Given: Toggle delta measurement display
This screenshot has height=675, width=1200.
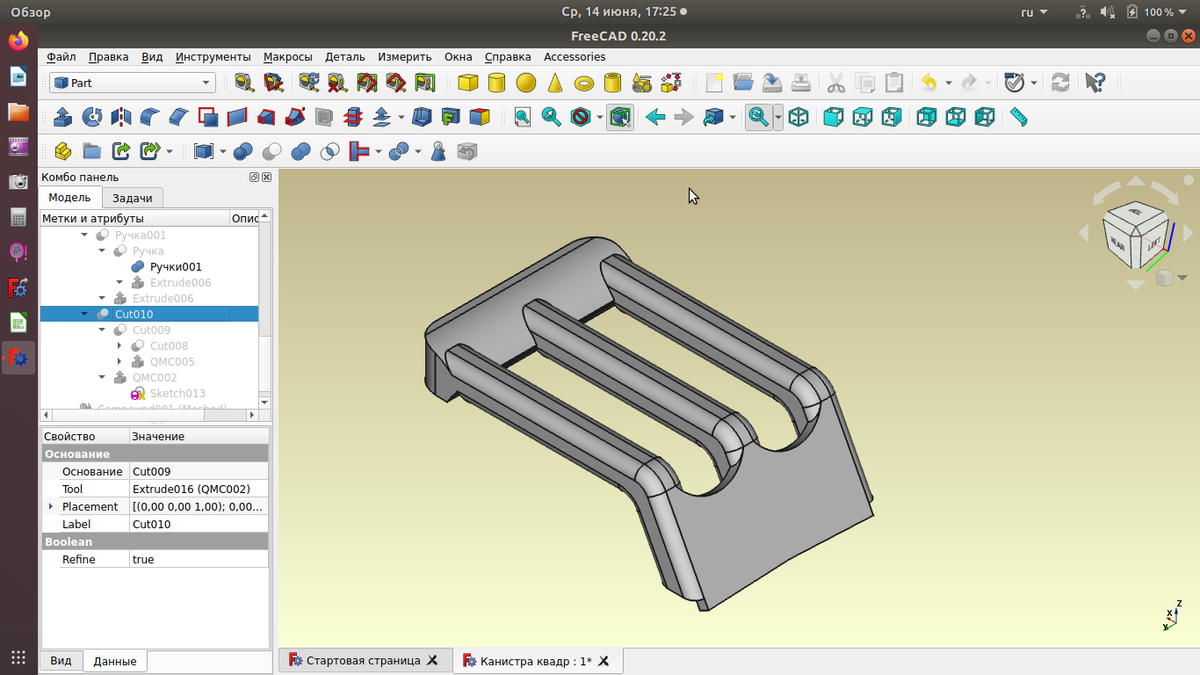Looking at the screenshot, I should (x=425, y=83).
